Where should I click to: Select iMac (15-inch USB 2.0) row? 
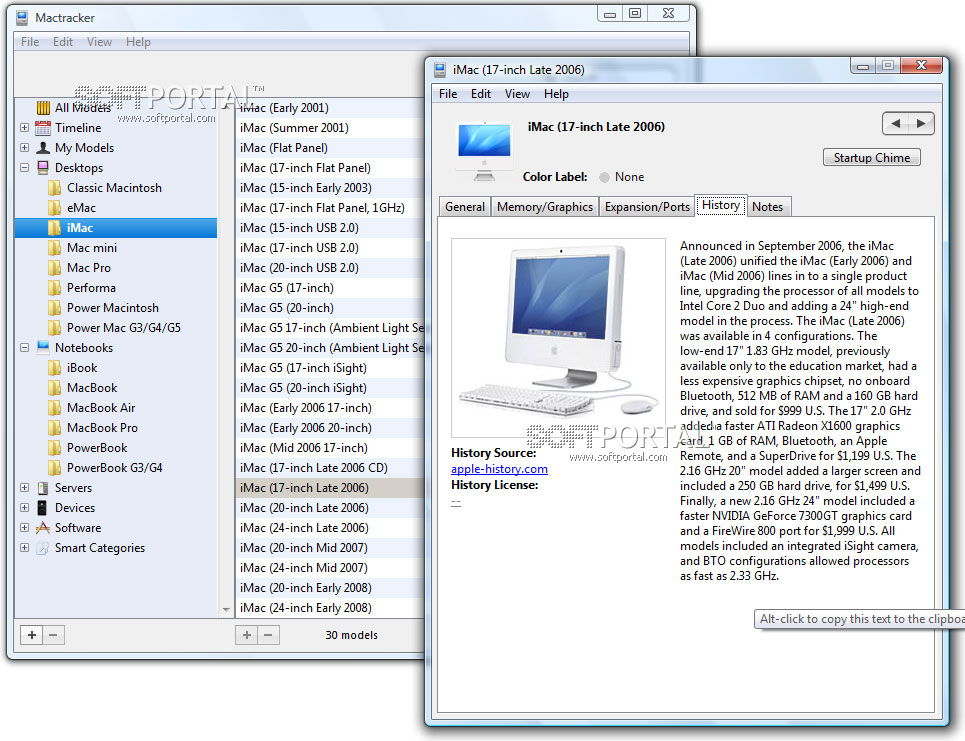330,228
